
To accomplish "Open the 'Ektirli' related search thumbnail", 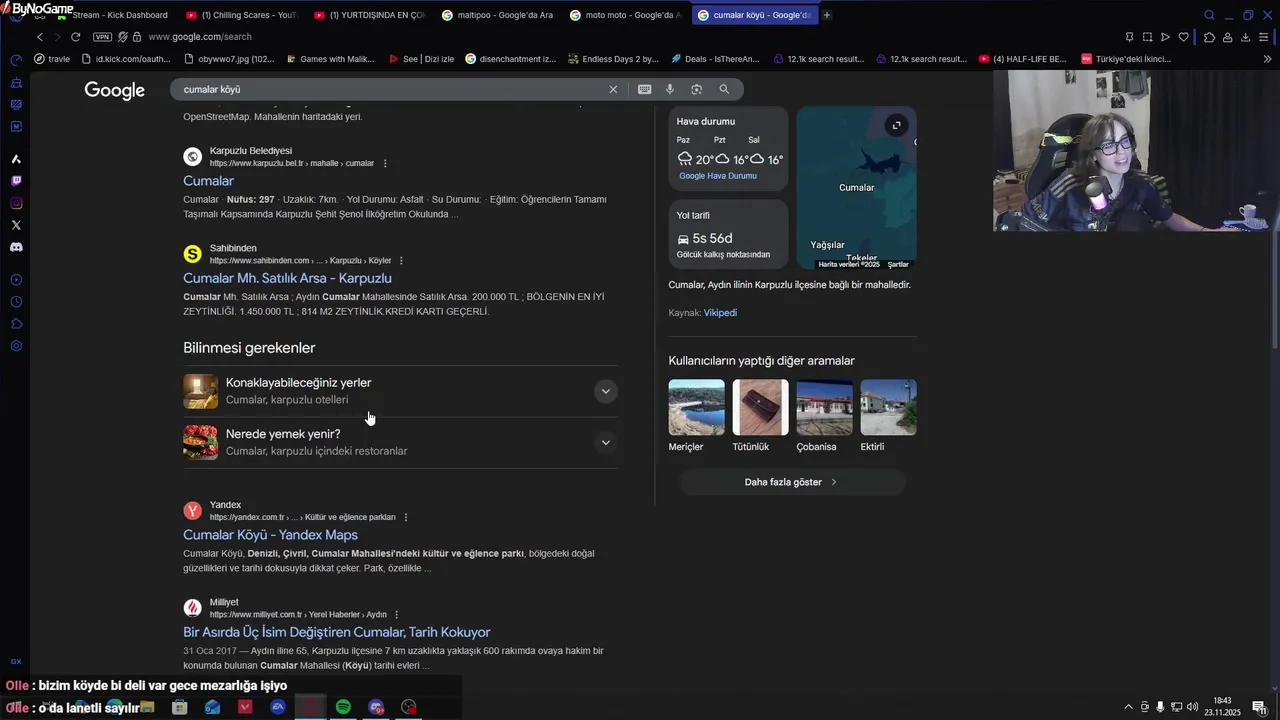I will [888, 407].
